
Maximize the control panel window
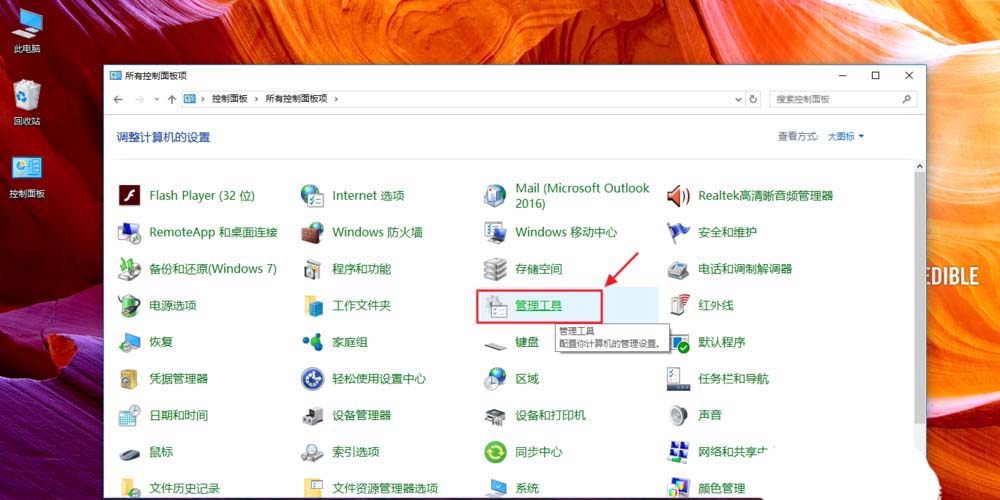876,75
